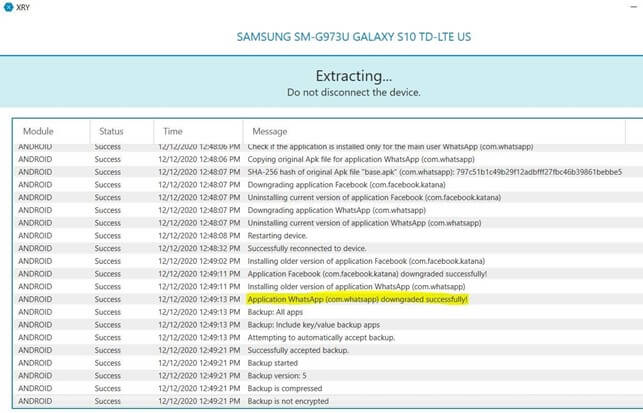Sort by the Time column header
643x413 pixels.
click(173, 131)
